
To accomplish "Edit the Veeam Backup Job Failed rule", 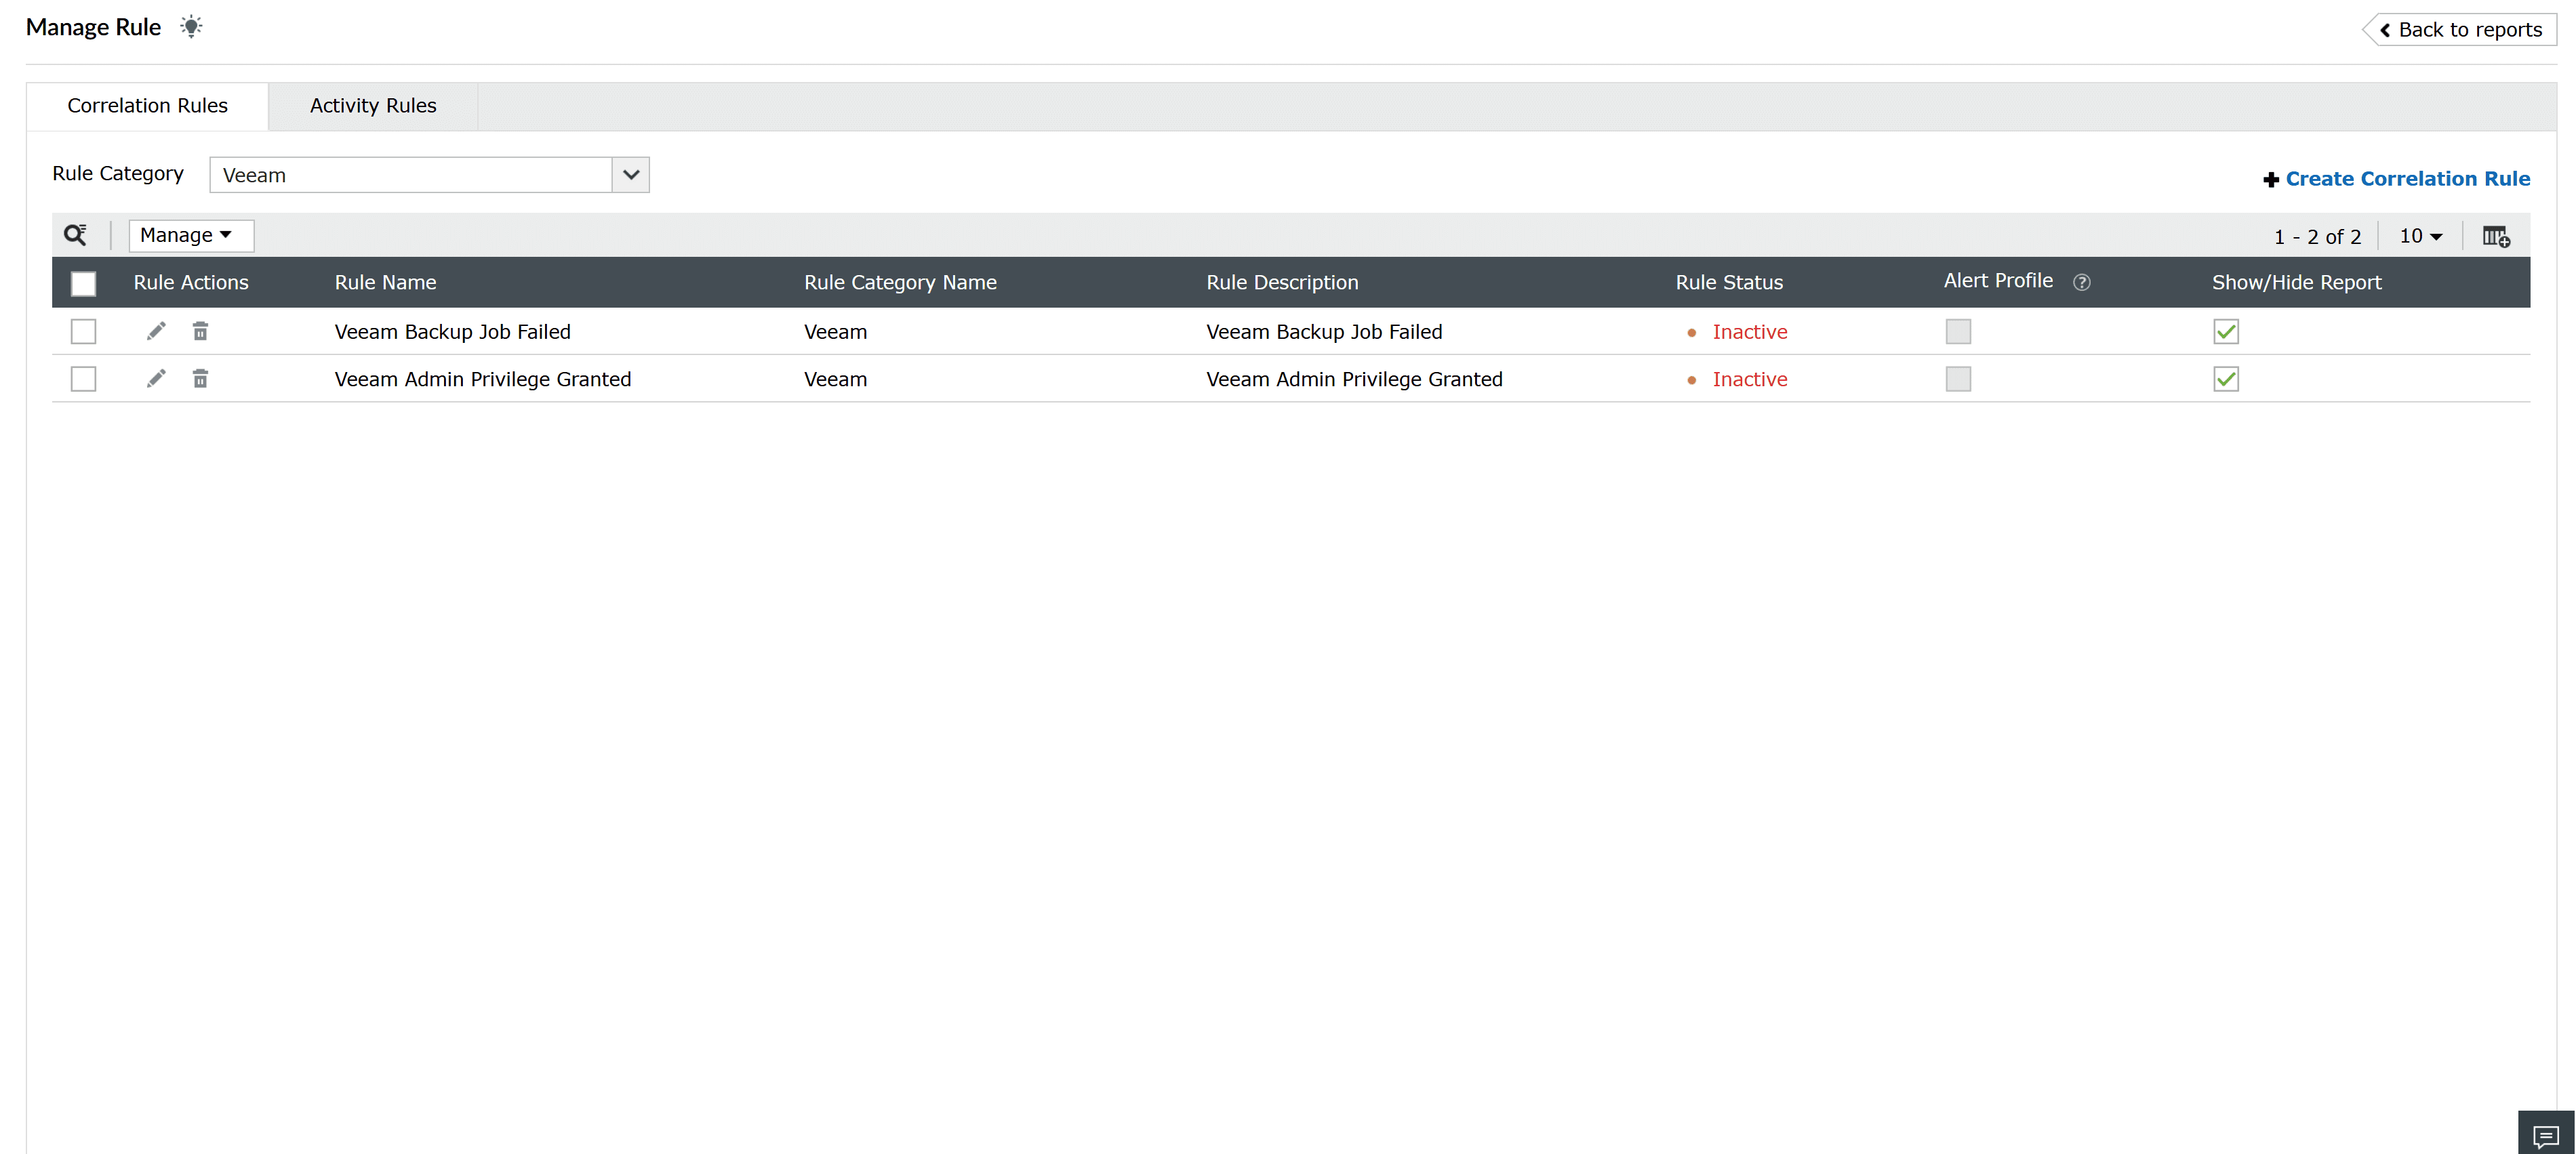I will (x=155, y=331).
